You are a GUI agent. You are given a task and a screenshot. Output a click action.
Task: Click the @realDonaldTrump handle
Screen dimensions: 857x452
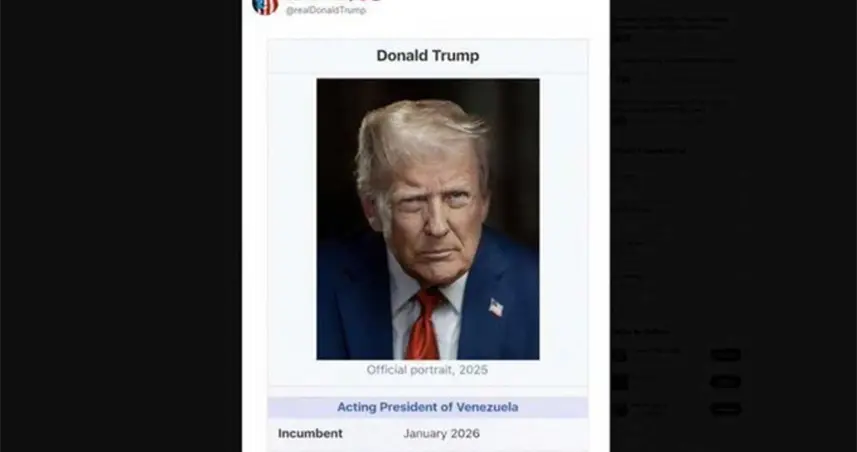(x=326, y=10)
